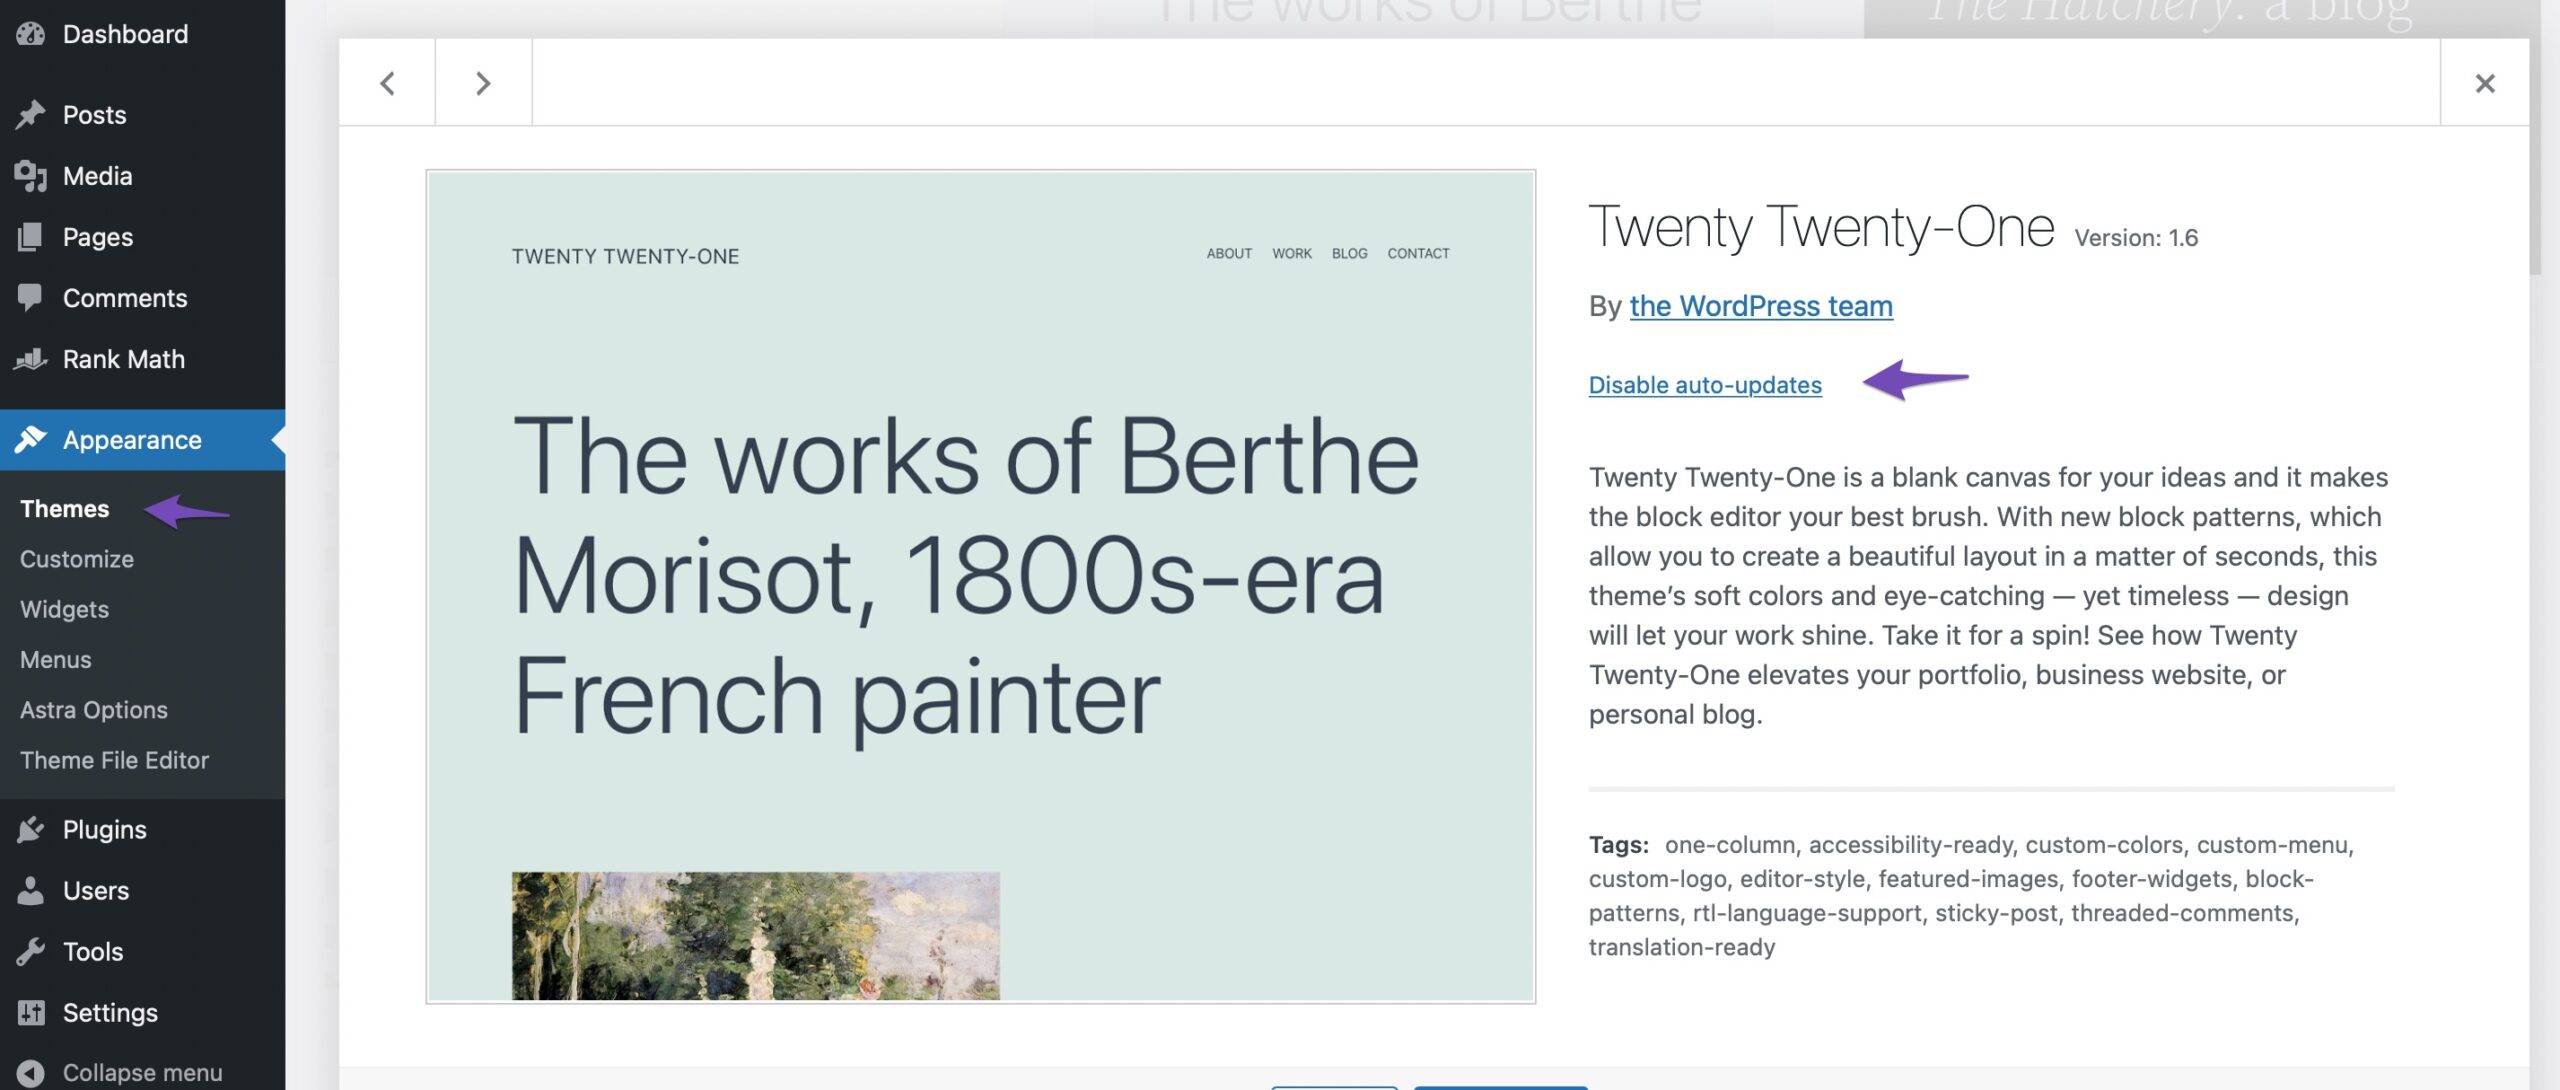Screen dimensions: 2560x1090
Task: Navigate to previous theme preview
Action: (387, 83)
